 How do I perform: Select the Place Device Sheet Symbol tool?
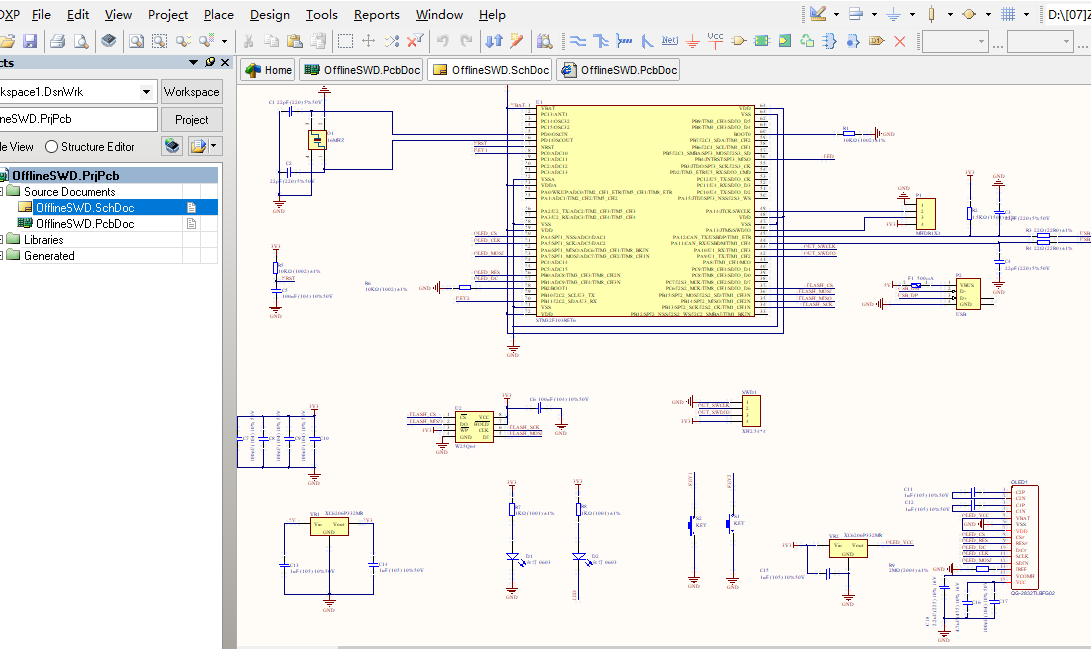807,41
